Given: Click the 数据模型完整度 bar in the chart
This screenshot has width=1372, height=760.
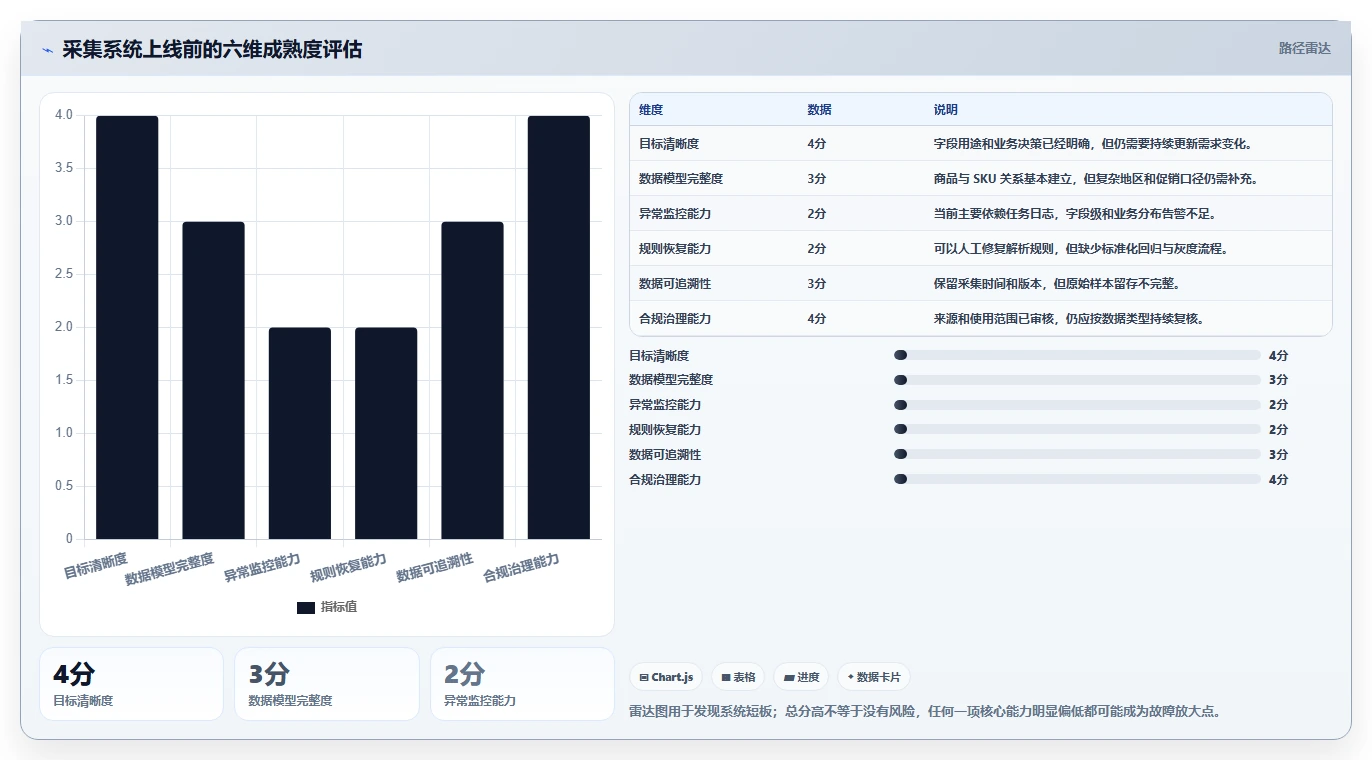Looking at the screenshot, I should point(213,380).
